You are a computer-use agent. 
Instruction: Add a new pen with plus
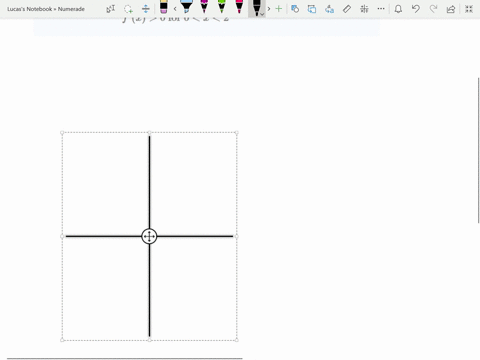pyautogui.click(x=279, y=9)
